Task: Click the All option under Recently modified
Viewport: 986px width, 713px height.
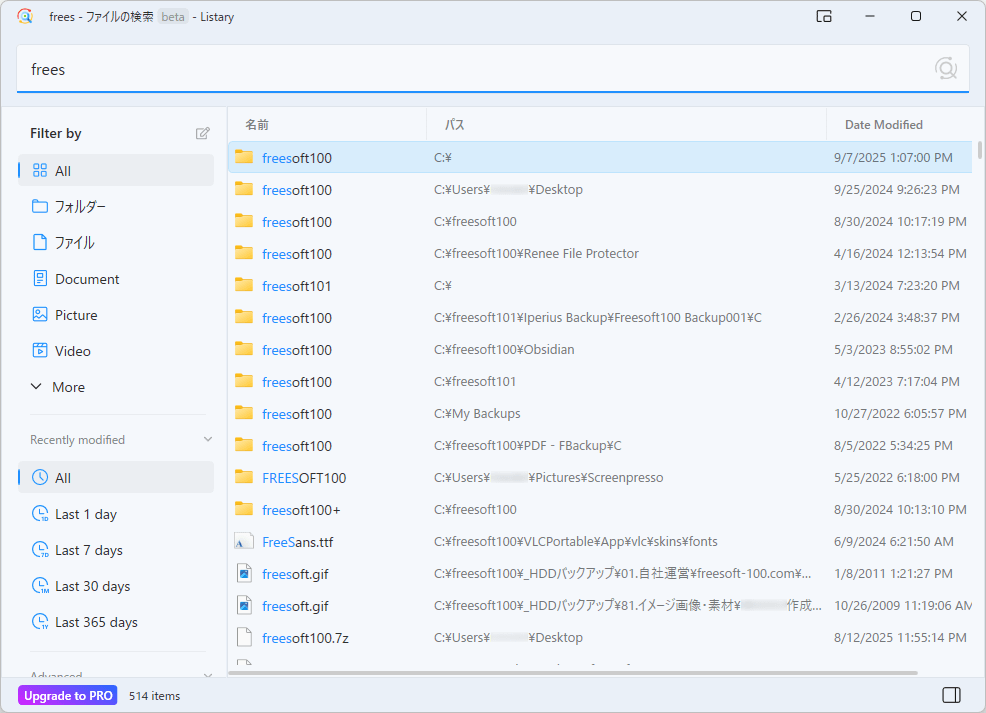Action: click(116, 477)
